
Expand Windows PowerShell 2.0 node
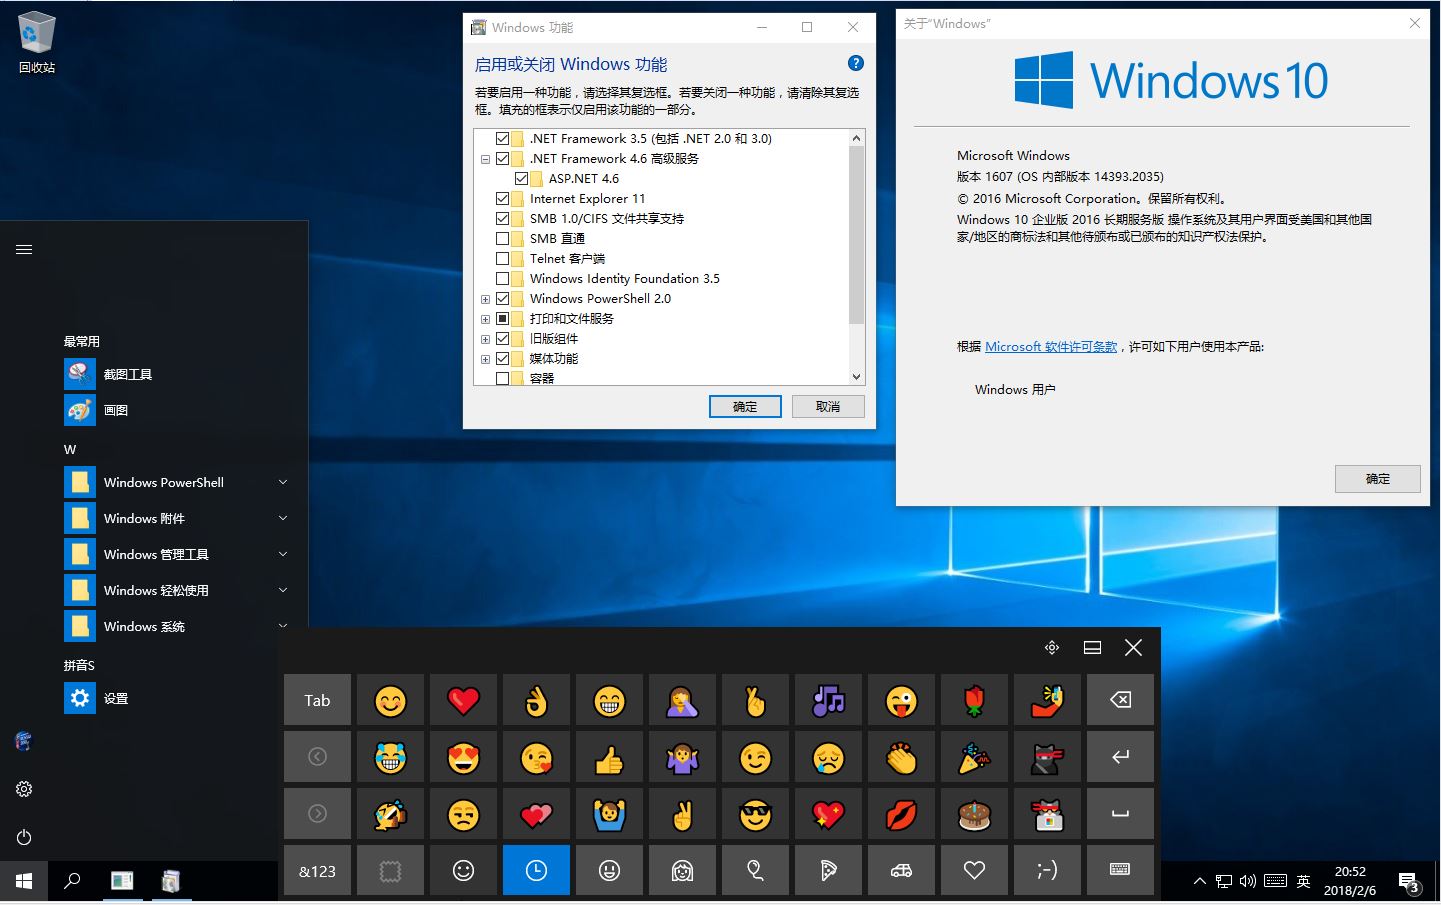click(x=485, y=298)
